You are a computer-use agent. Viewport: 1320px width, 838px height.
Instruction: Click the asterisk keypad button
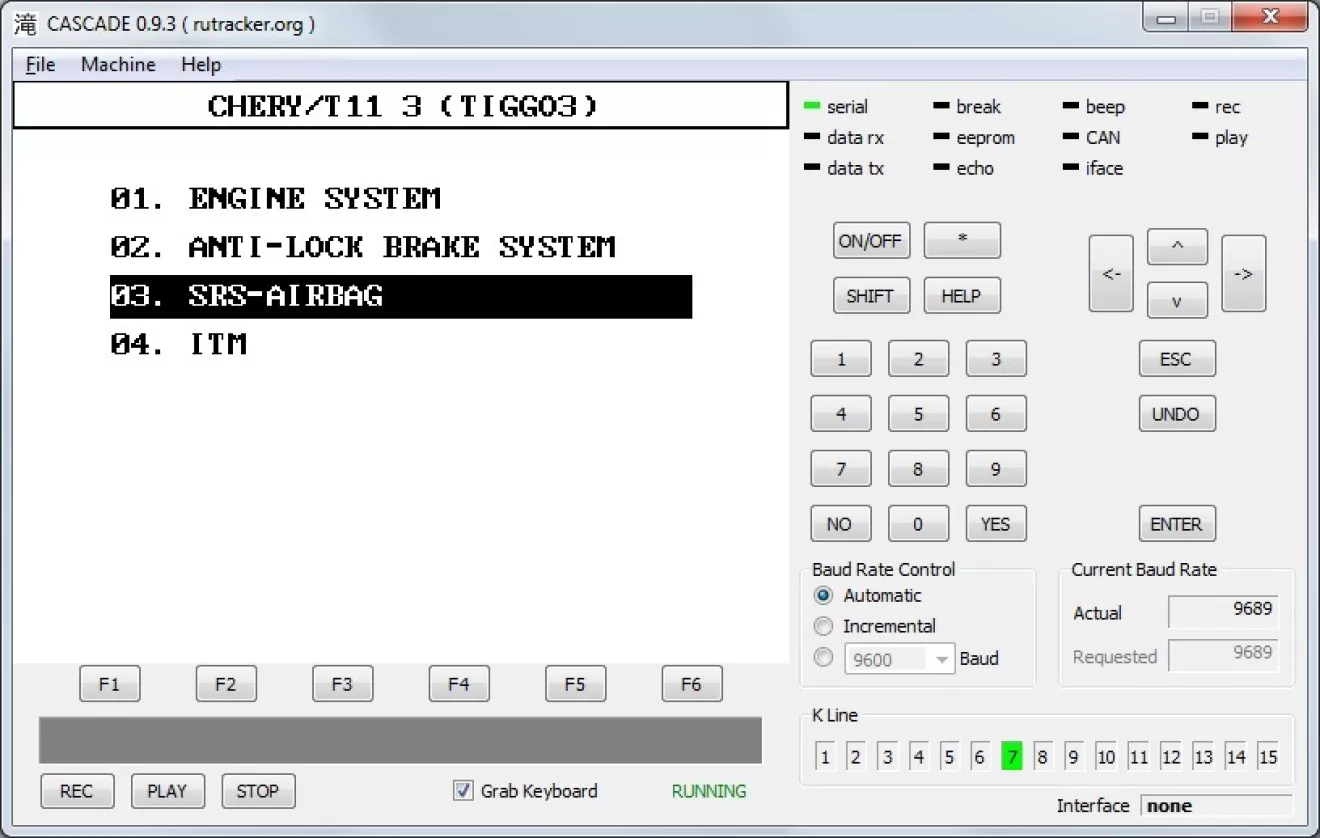[x=962, y=241]
